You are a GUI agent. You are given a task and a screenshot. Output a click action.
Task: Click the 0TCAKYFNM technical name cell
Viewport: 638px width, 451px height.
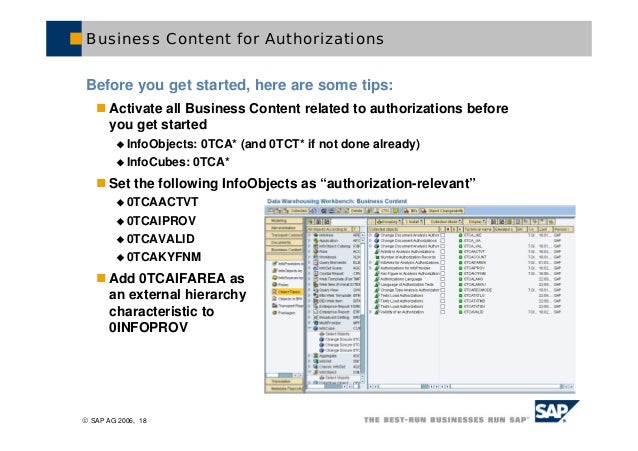(x=475, y=274)
